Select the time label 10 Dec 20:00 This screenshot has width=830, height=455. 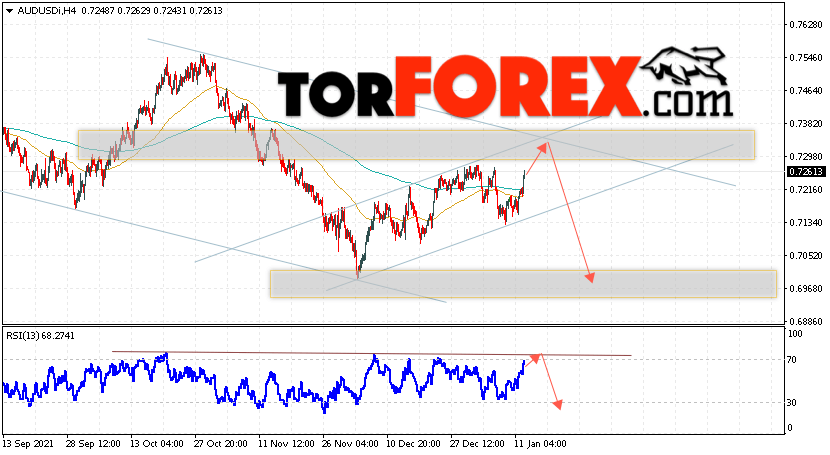[x=413, y=443]
